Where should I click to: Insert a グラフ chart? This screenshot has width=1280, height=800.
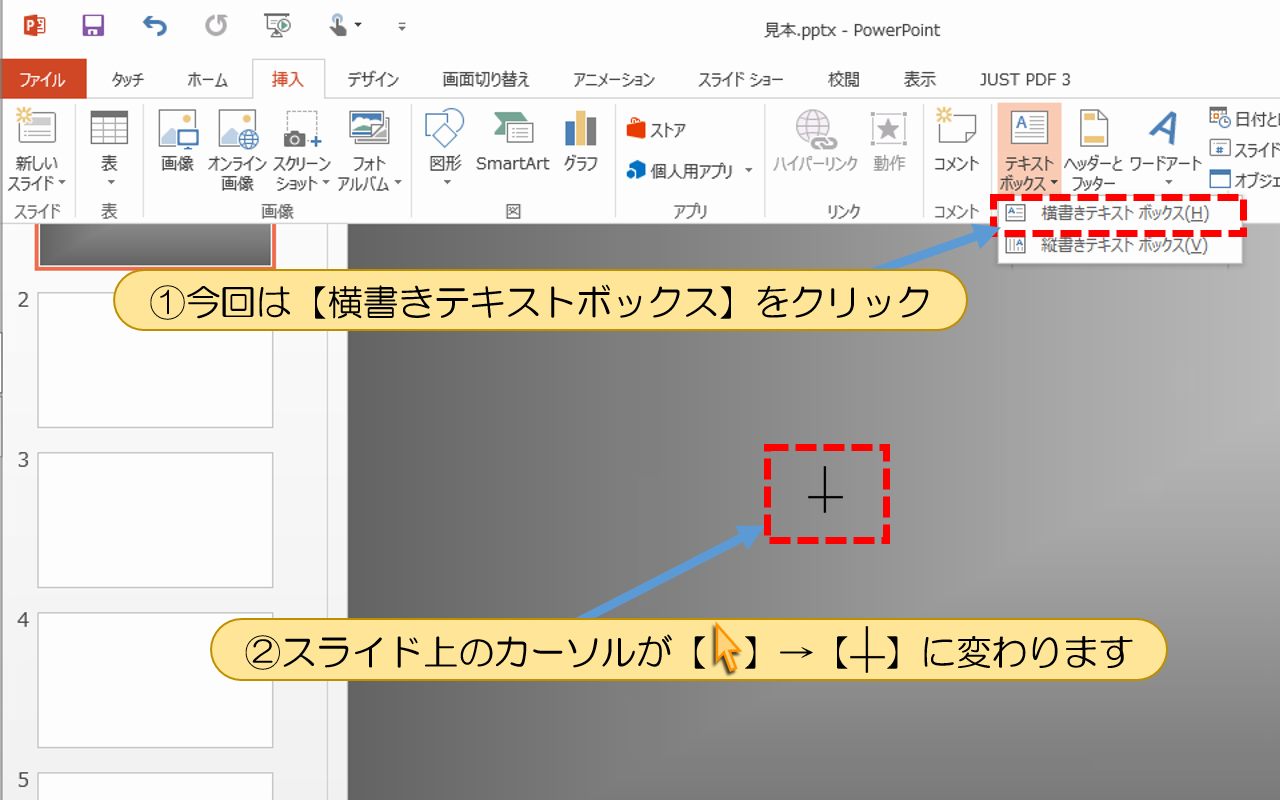(581, 141)
